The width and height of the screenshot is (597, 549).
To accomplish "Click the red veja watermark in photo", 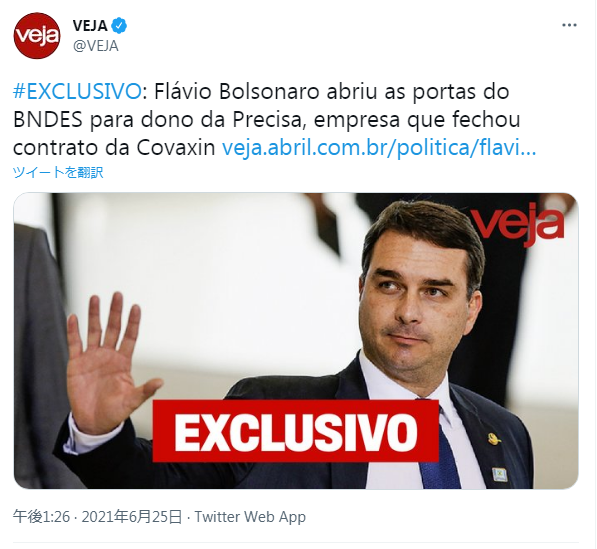I will pyautogui.click(x=517, y=224).
